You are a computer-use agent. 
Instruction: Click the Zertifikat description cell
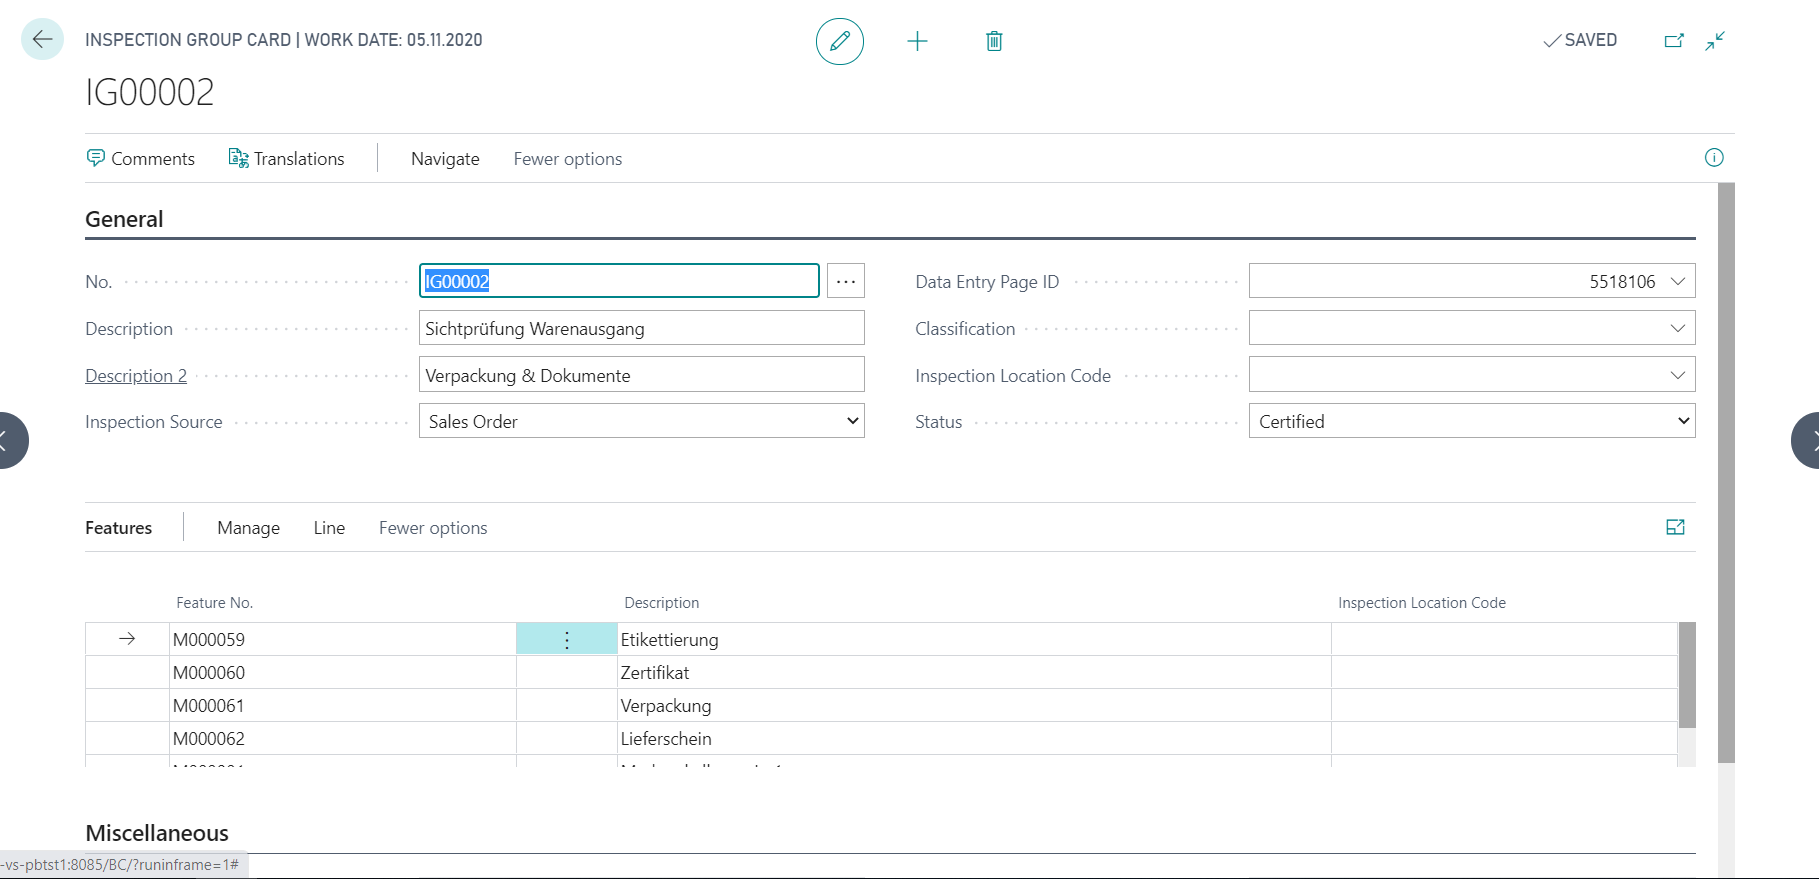tap(974, 673)
